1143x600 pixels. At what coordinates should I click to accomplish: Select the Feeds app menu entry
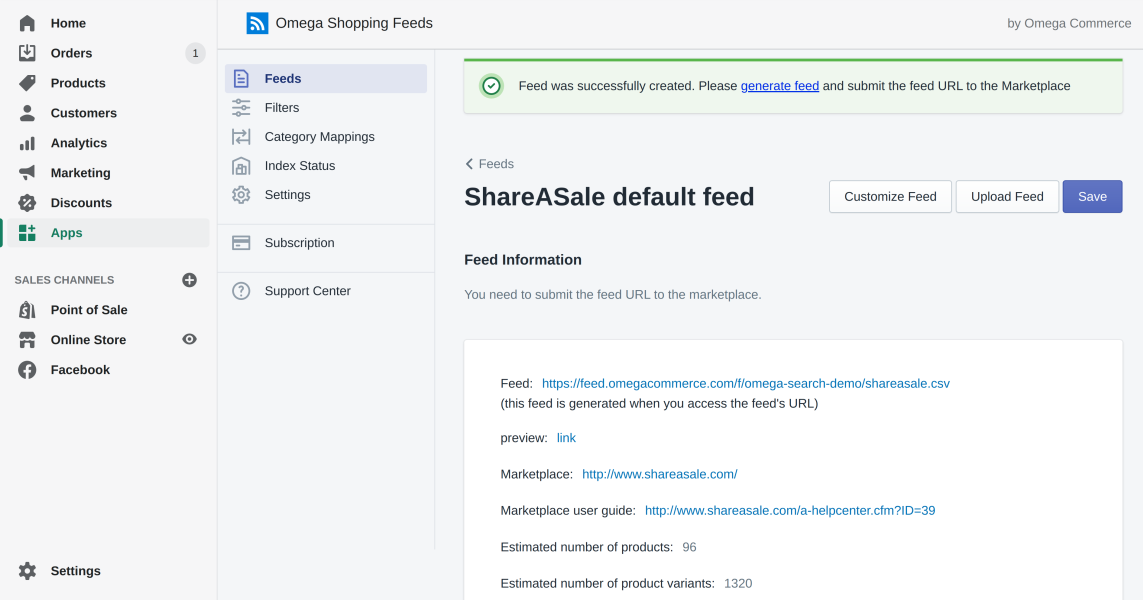point(326,79)
